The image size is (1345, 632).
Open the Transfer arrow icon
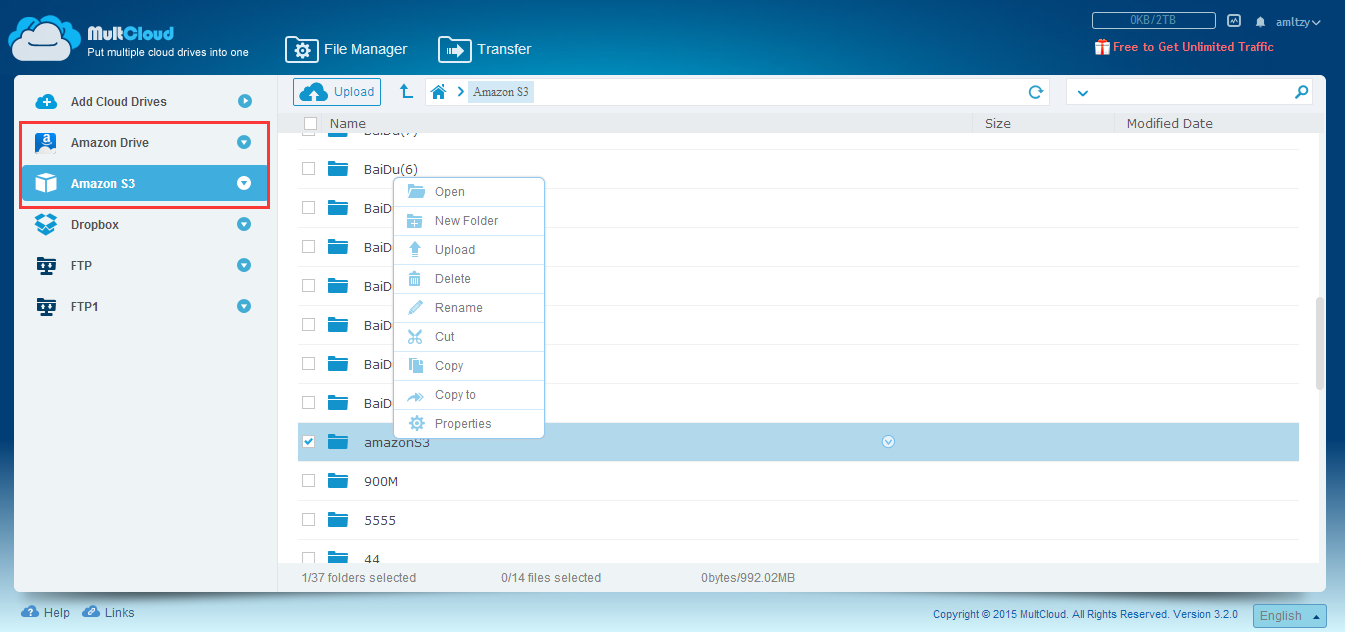(454, 49)
